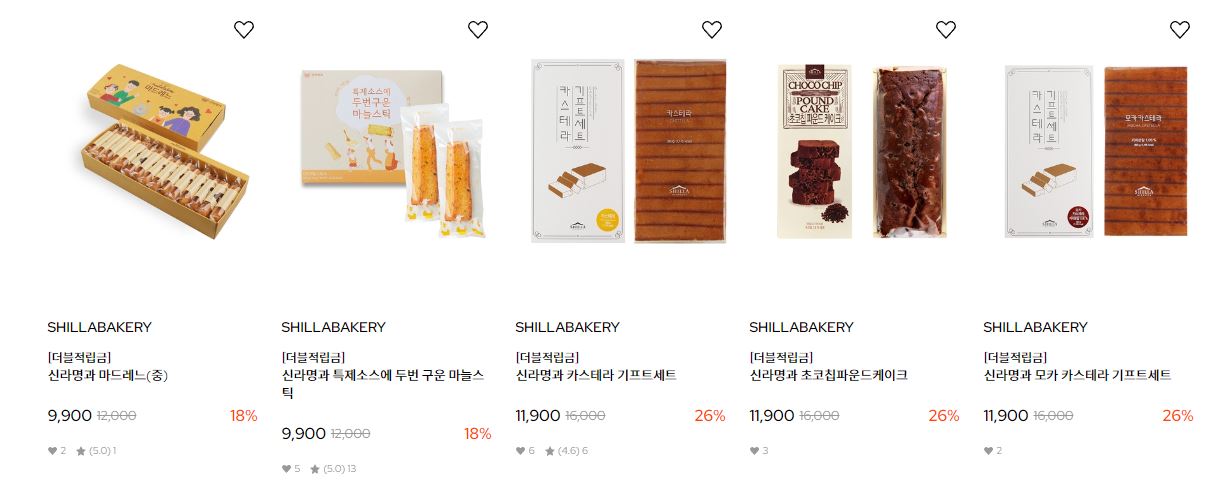Toggle wishlist heart on the garlic stick product

tap(478, 30)
